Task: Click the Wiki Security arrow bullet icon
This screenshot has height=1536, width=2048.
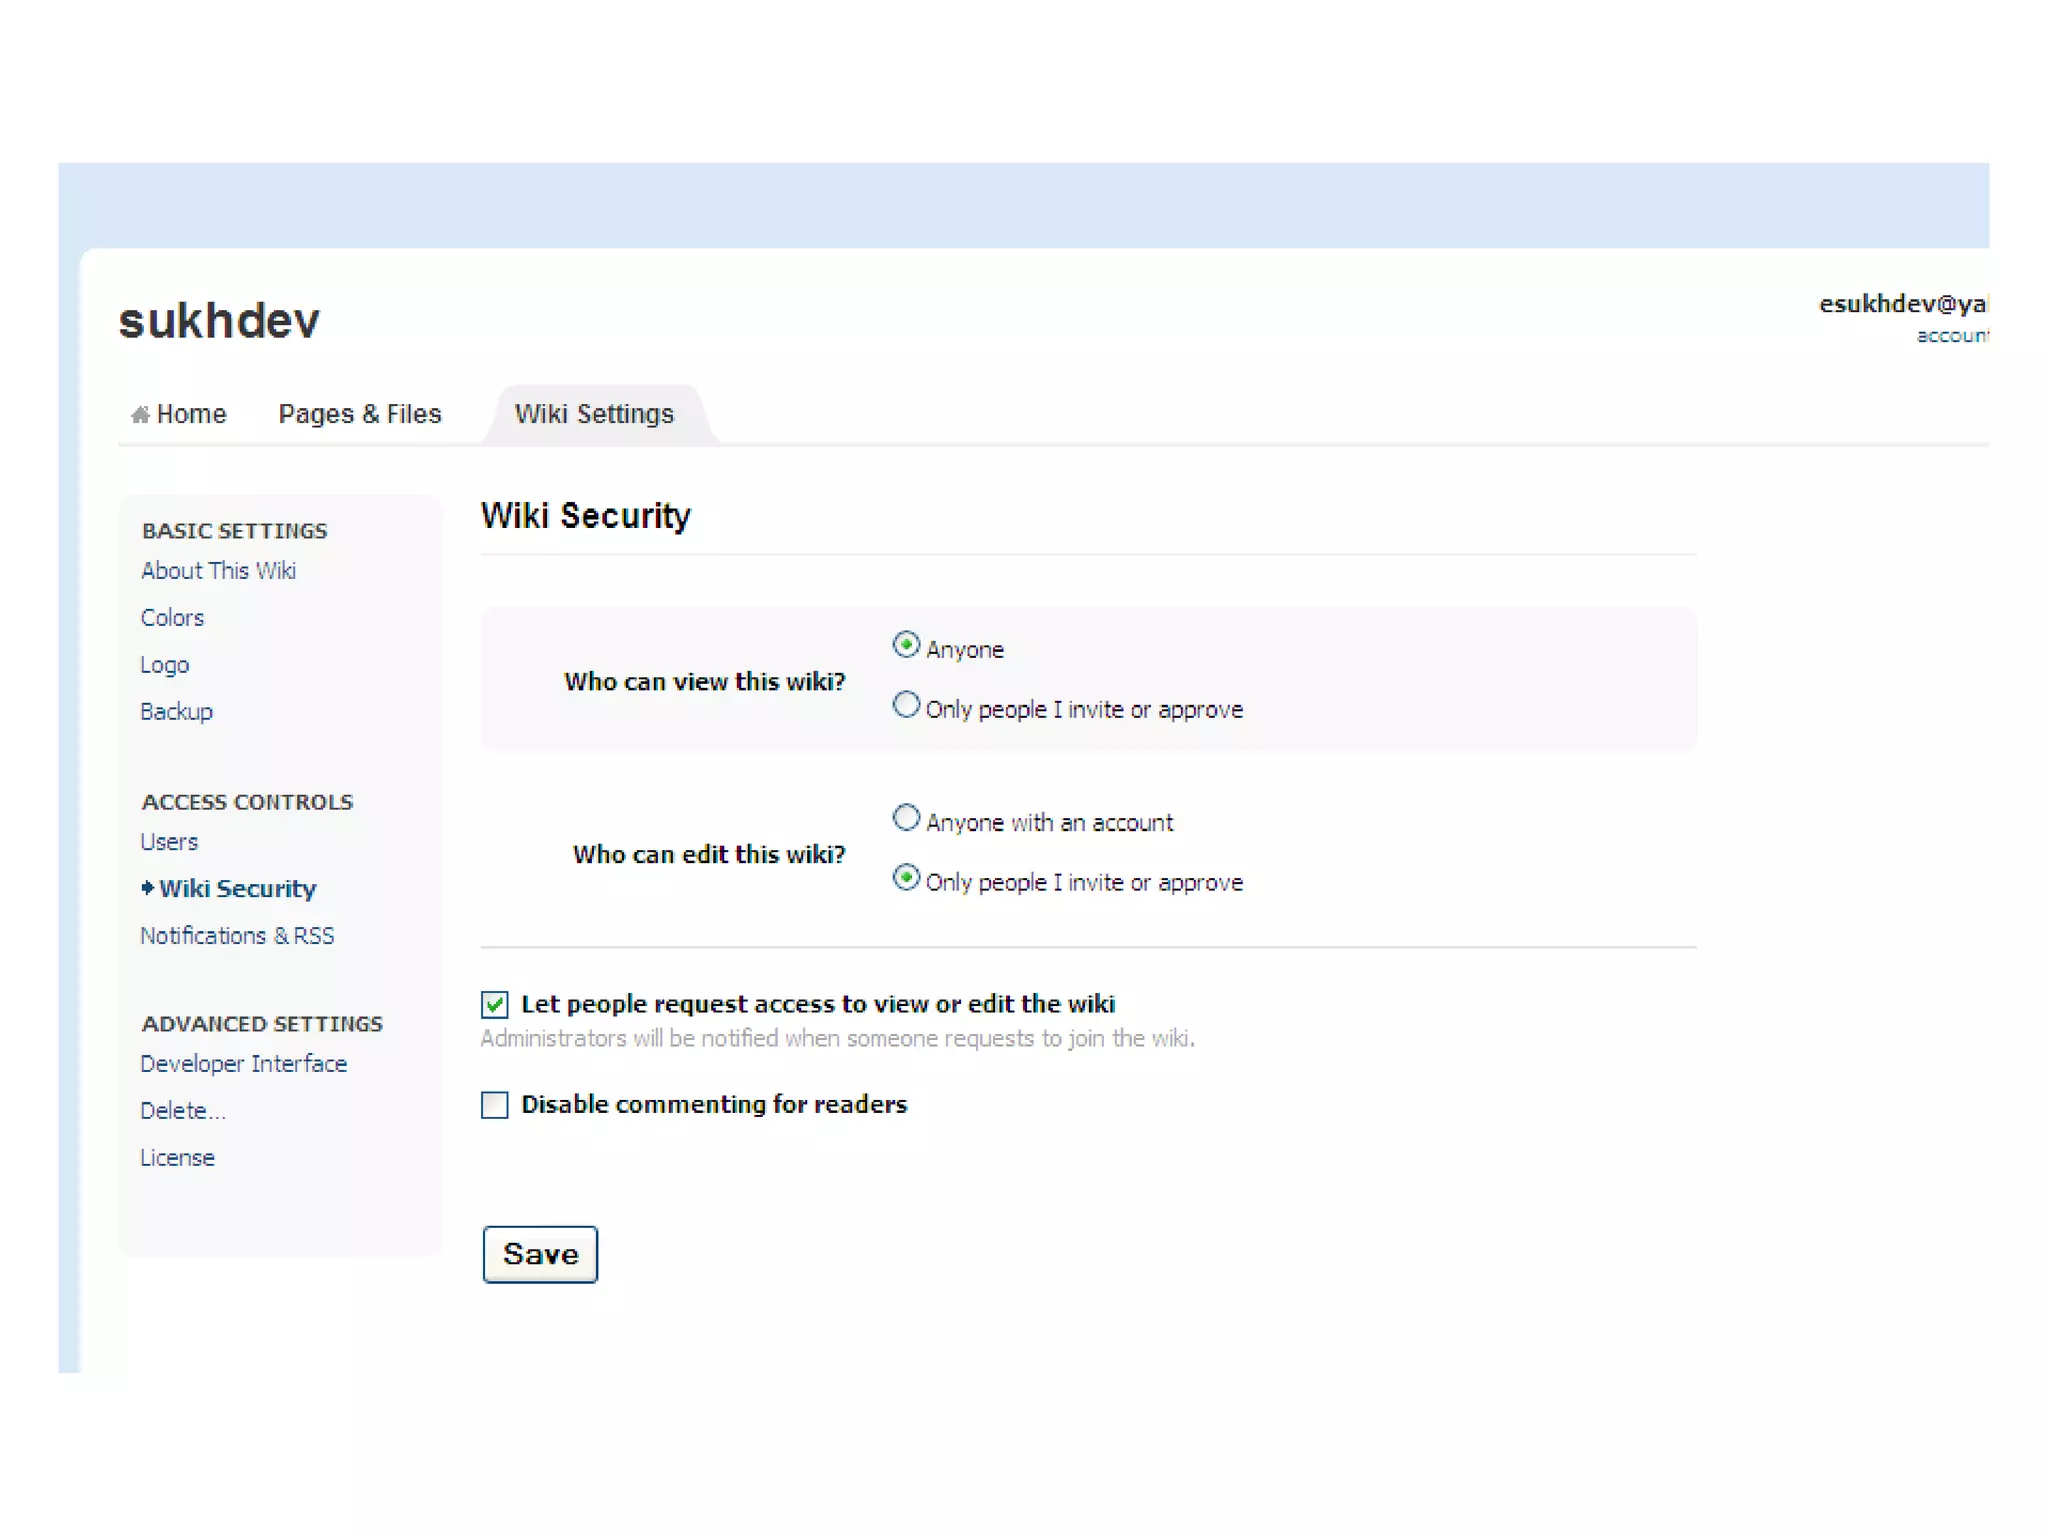Action: tap(147, 888)
